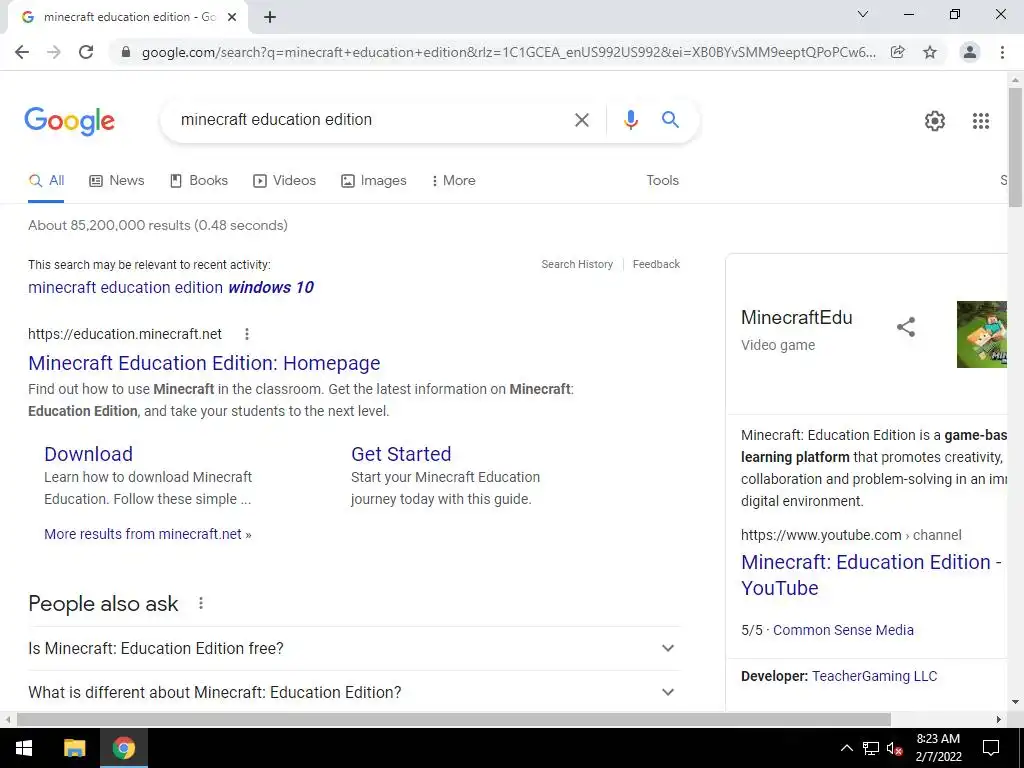Open the Download sitelink

click(88, 454)
